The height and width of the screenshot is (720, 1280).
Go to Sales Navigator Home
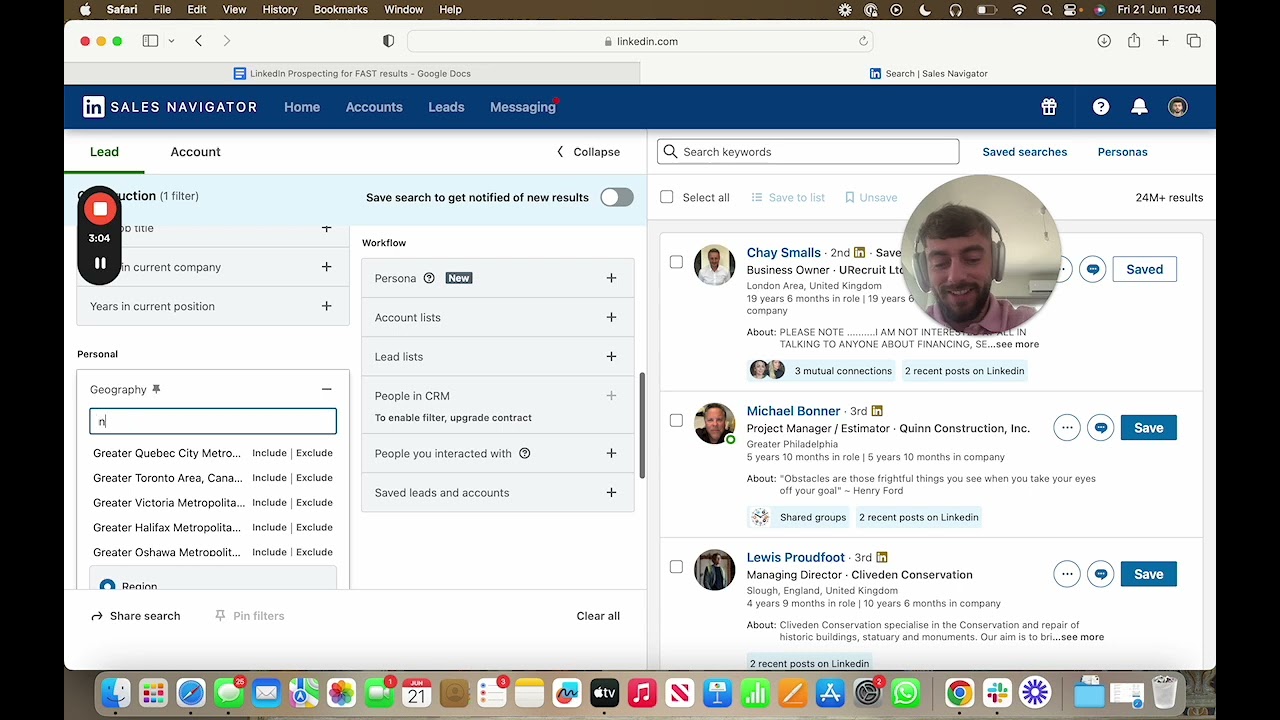302,107
